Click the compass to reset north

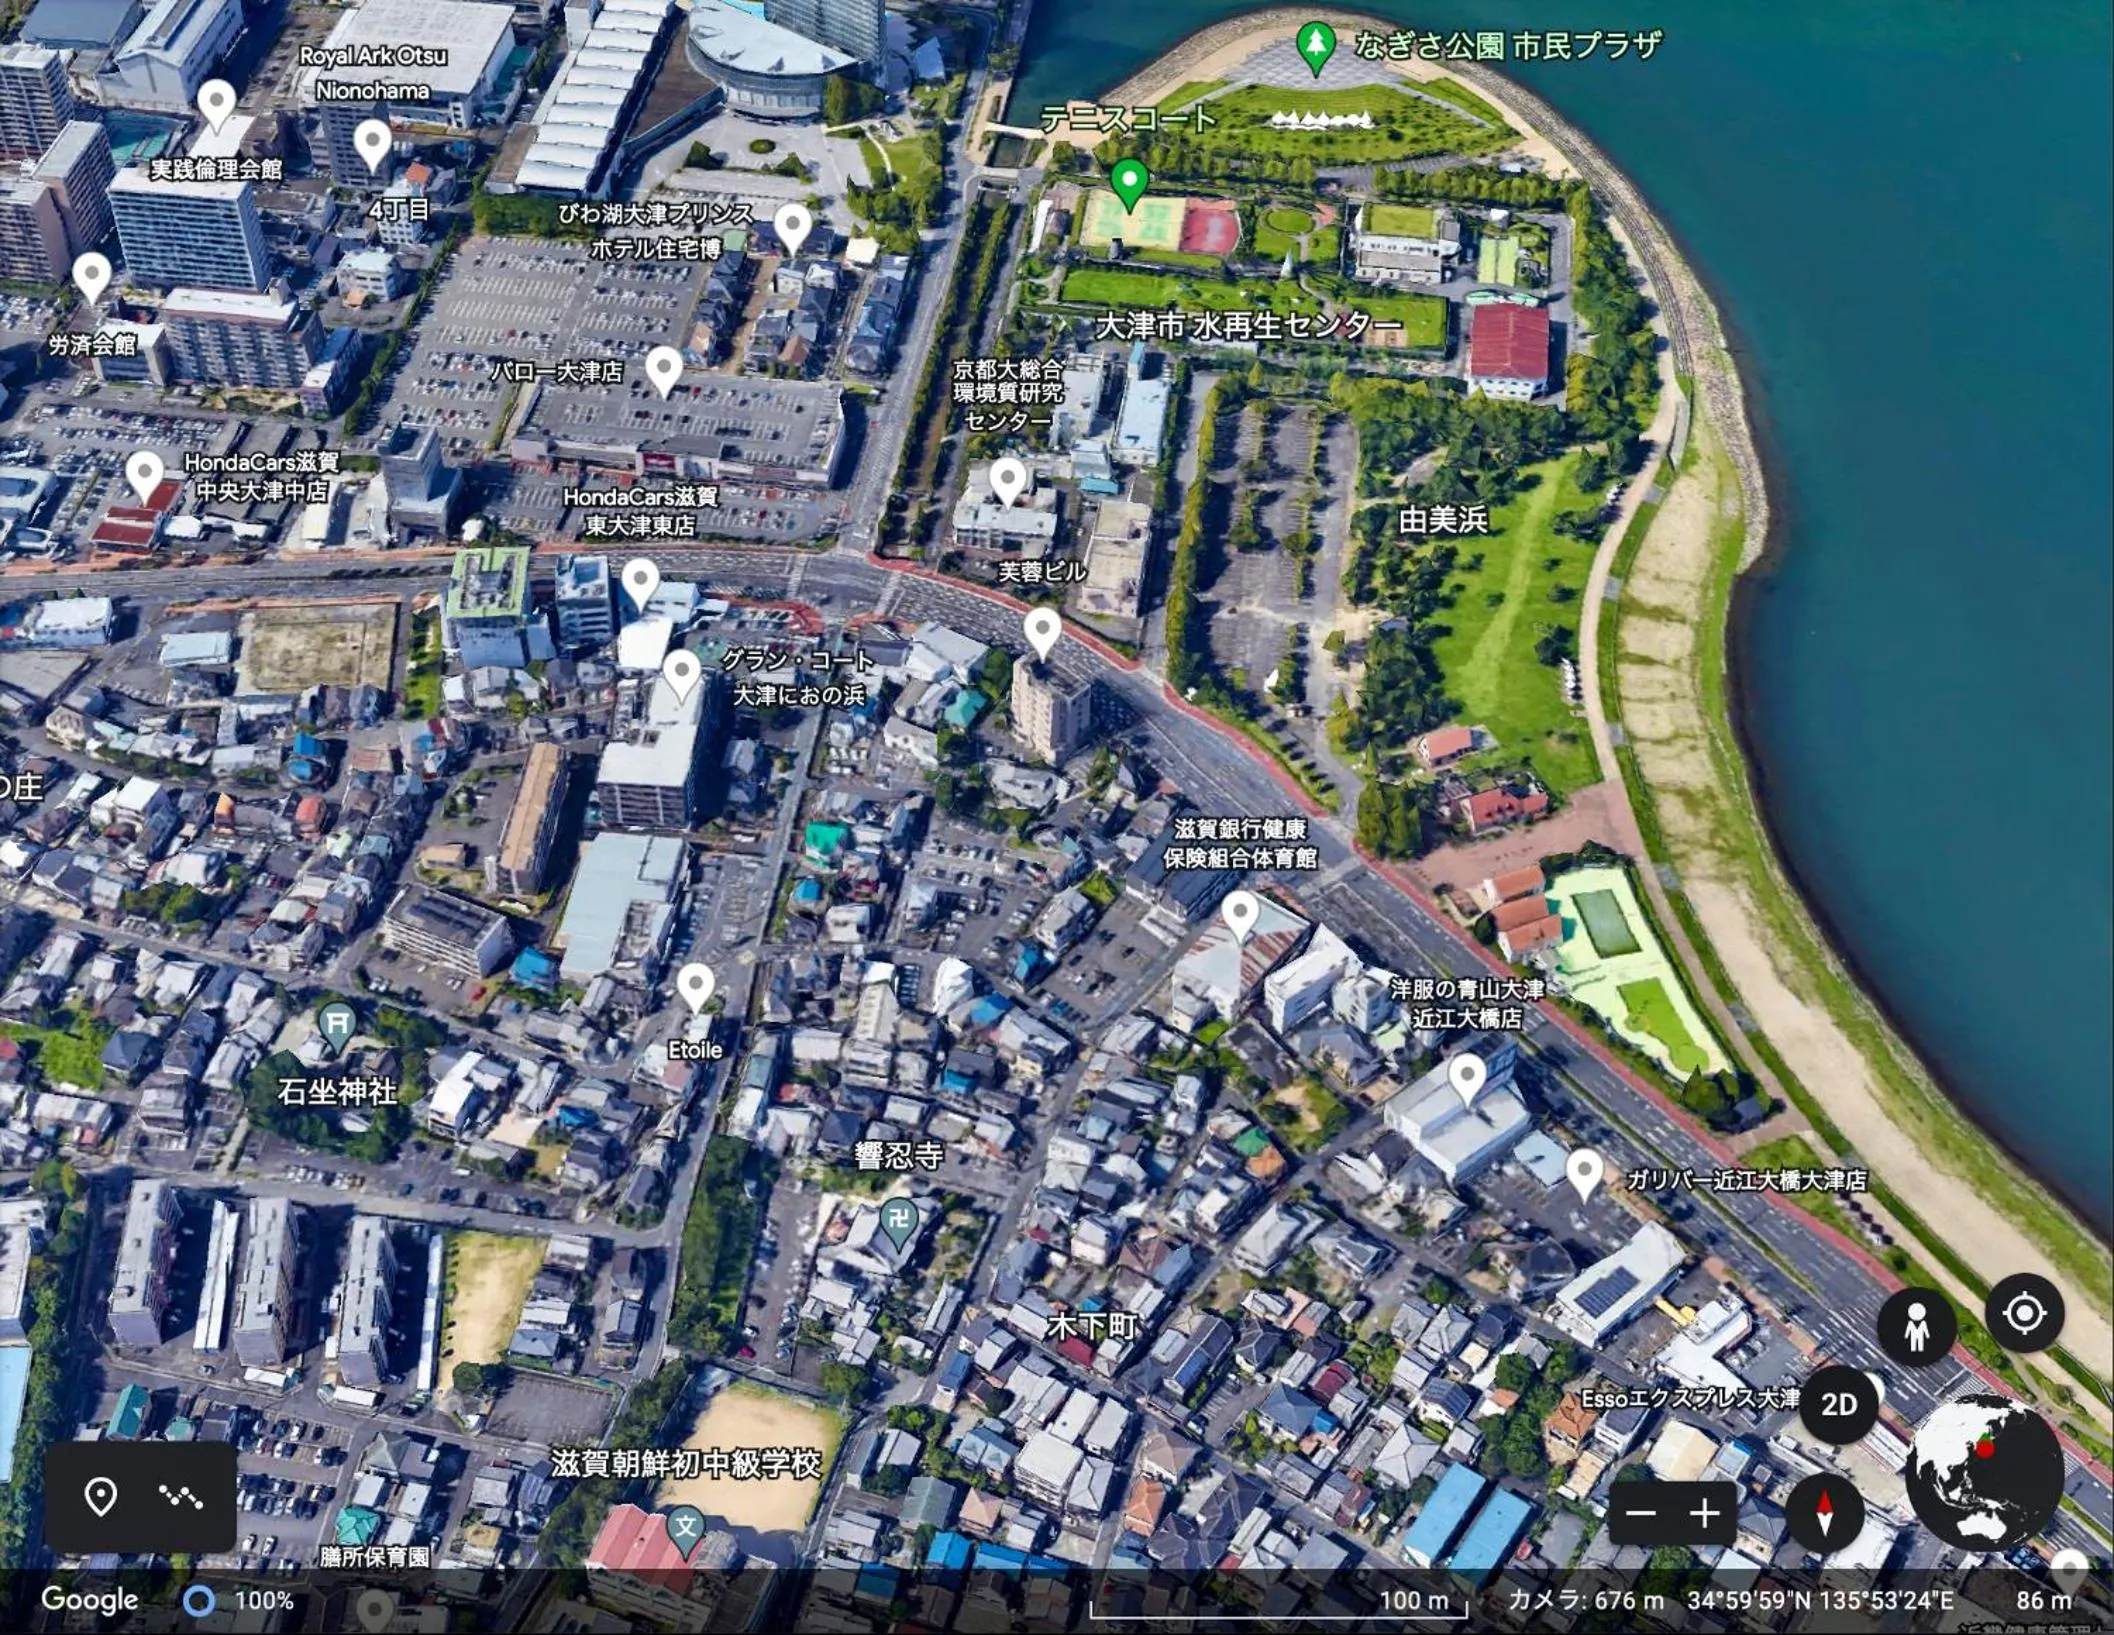[1824, 1513]
